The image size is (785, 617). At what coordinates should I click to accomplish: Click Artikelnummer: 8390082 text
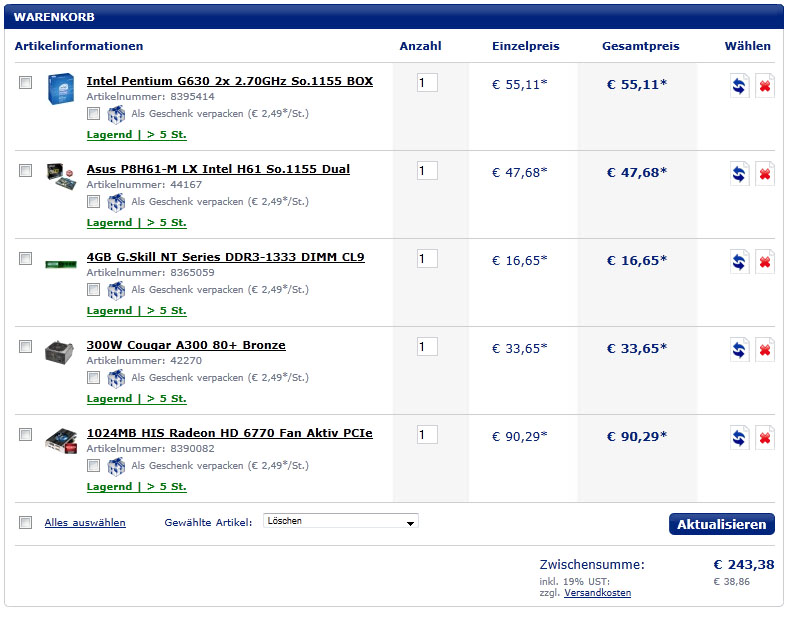coord(150,449)
